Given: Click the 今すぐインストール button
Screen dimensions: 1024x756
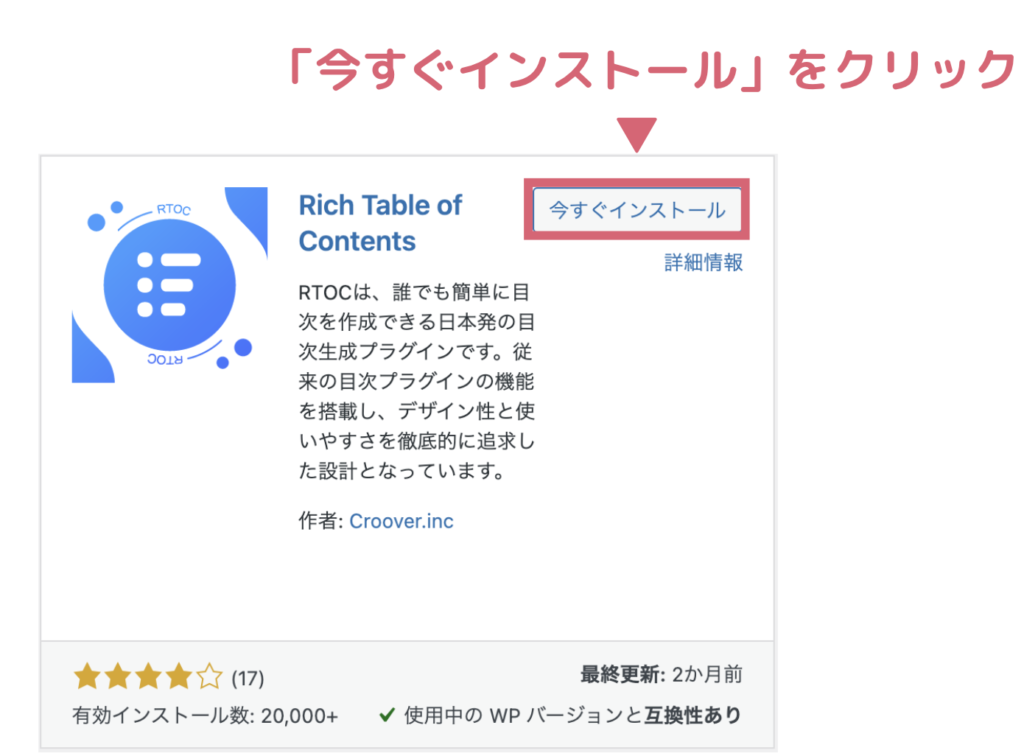Looking at the screenshot, I should [637, 210].
